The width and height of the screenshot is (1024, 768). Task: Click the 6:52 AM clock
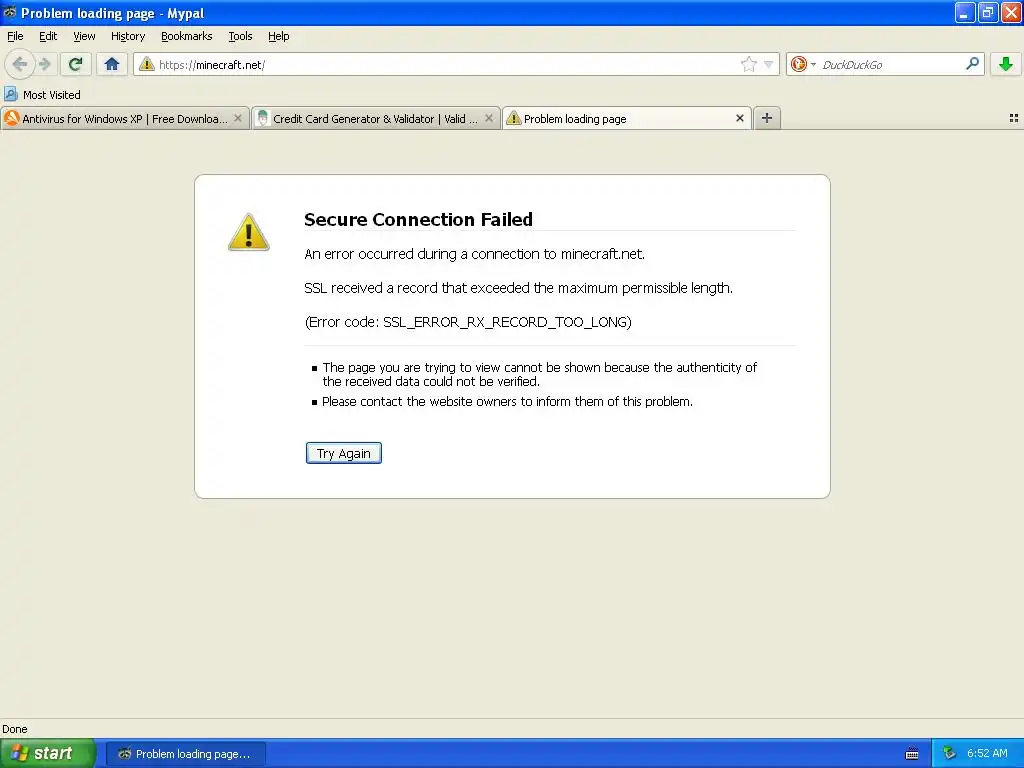click(x=987, y=754)
